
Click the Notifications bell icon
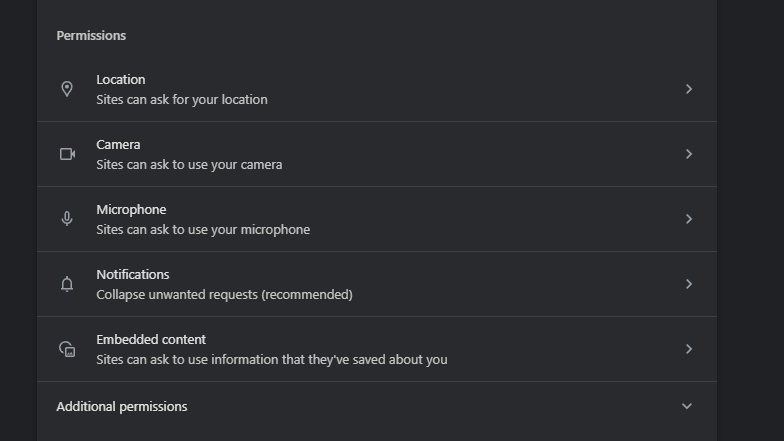[67, 284]
